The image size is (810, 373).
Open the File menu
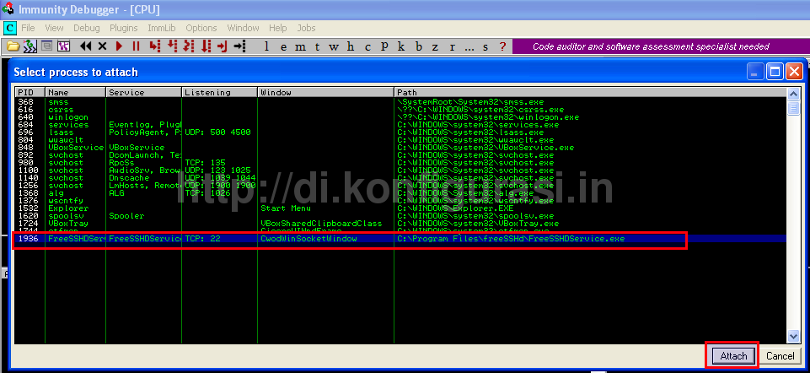coord(28,28)
